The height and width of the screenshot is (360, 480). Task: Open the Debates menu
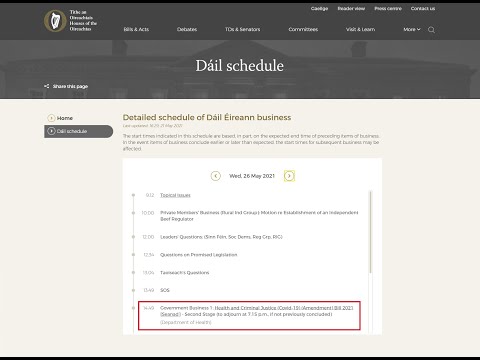point(187,29)
